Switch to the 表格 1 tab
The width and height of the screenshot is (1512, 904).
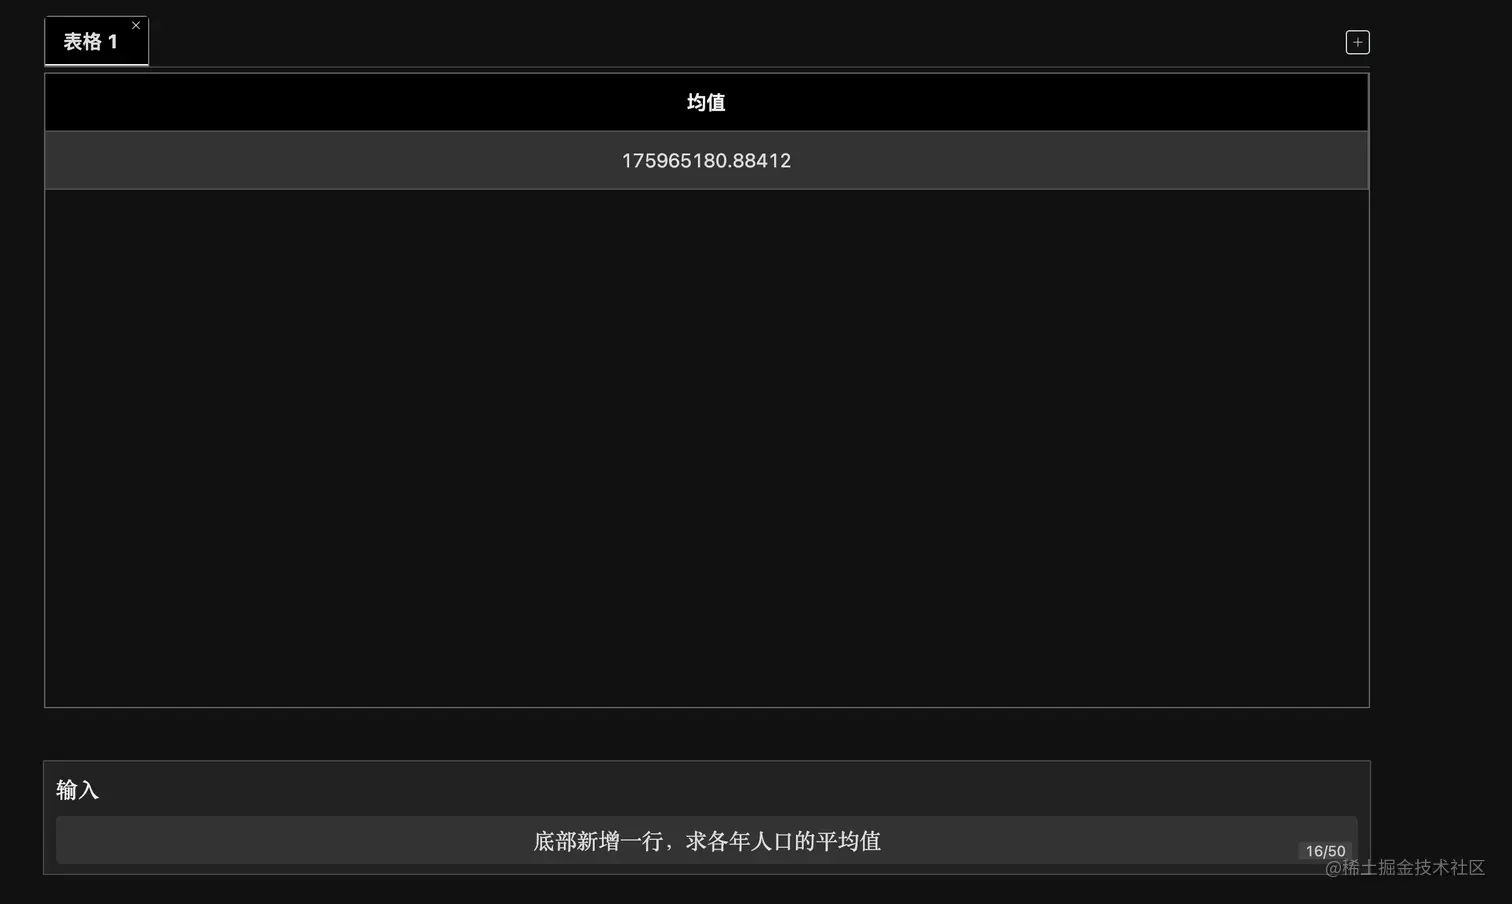click(x=91, y=42)
